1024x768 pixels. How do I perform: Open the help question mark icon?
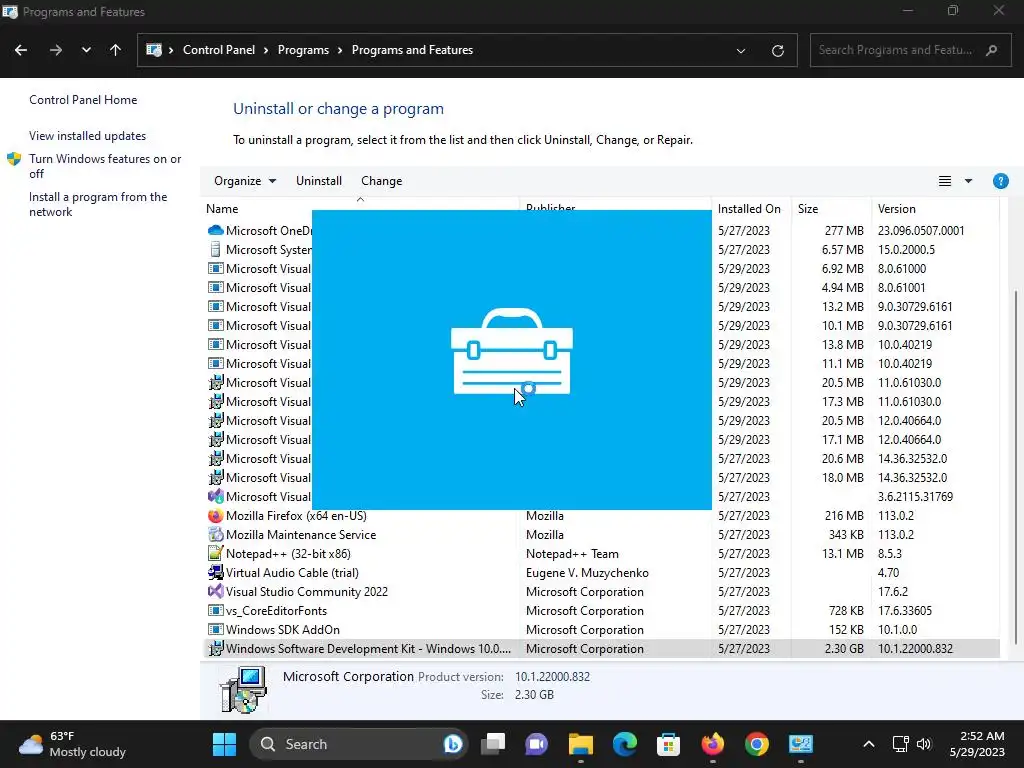coord(1000,181)
